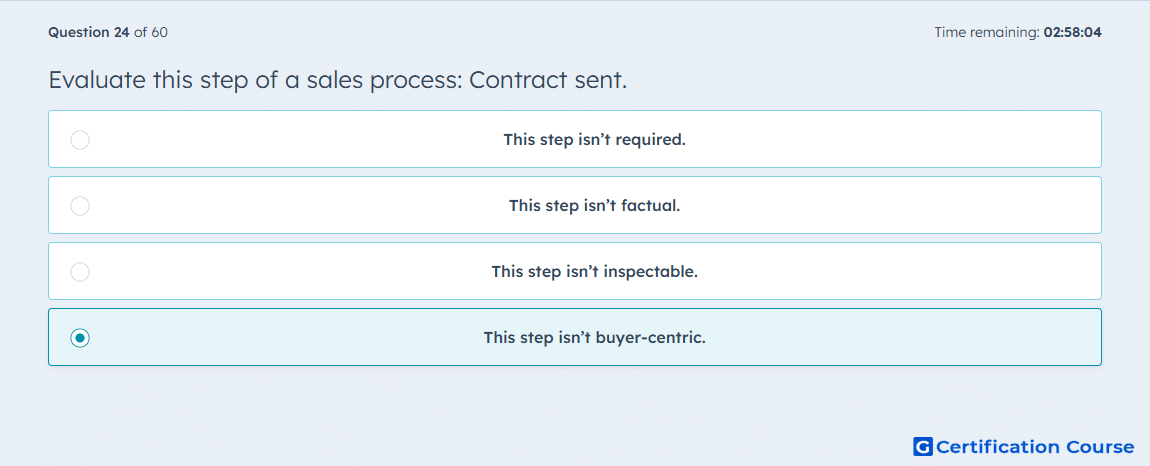
Task: Choose the answer text "This step isn't required."
Action: pos(594,139)
